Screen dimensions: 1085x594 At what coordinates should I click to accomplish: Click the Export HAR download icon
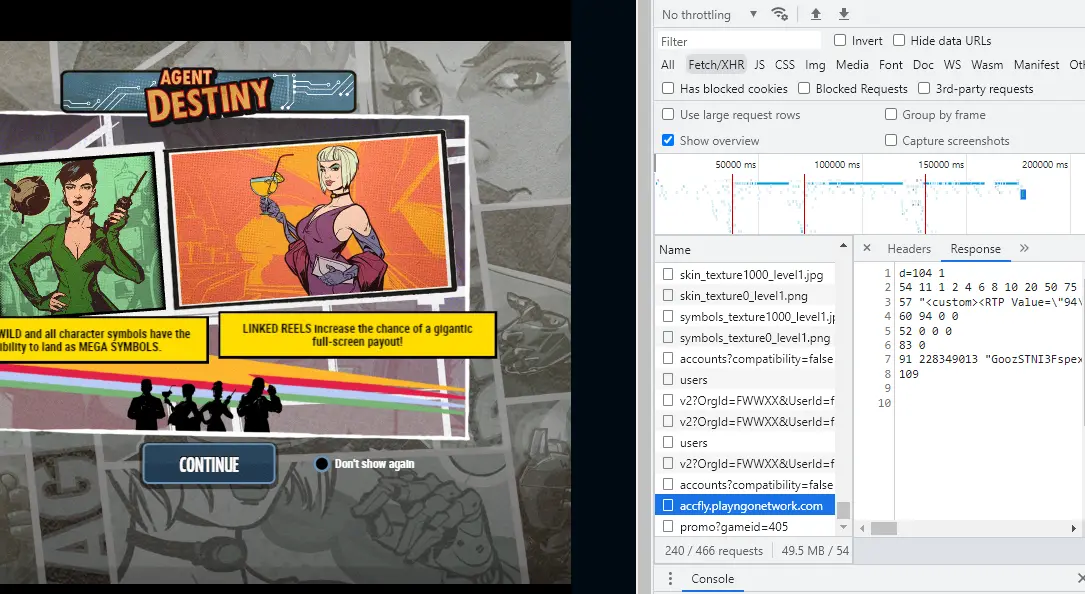point(844,14)
